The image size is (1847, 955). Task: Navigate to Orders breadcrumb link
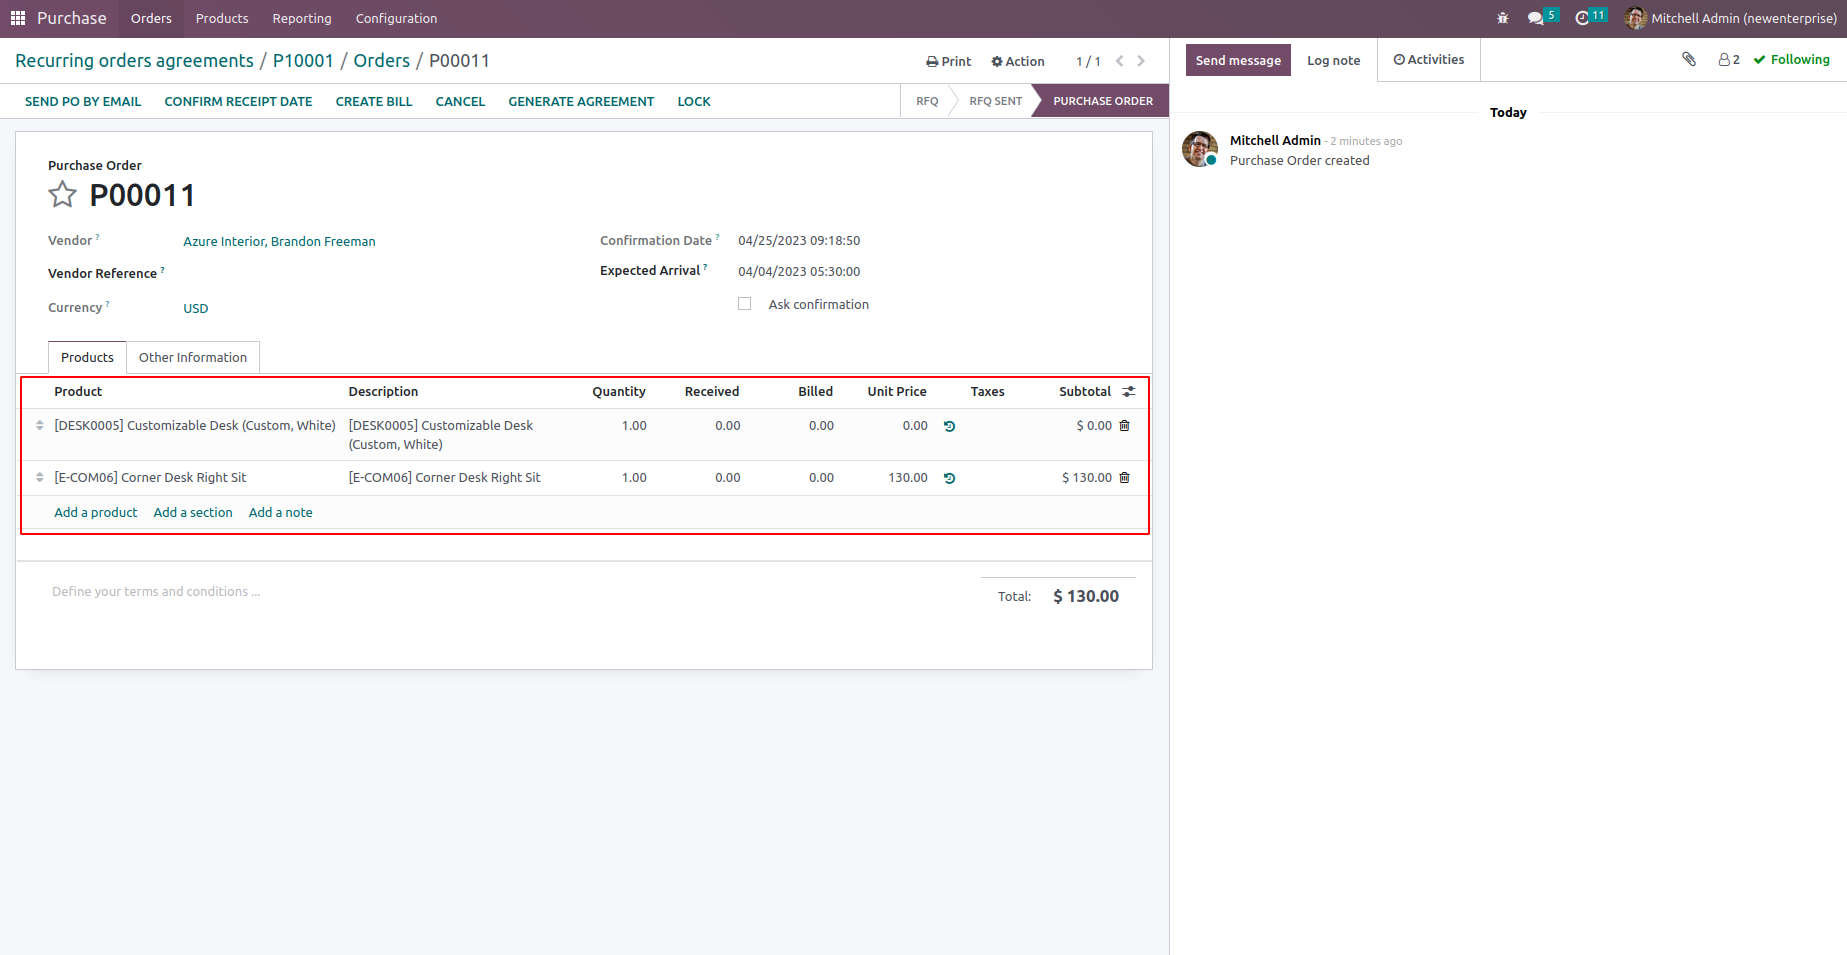(x=382, y=61)
